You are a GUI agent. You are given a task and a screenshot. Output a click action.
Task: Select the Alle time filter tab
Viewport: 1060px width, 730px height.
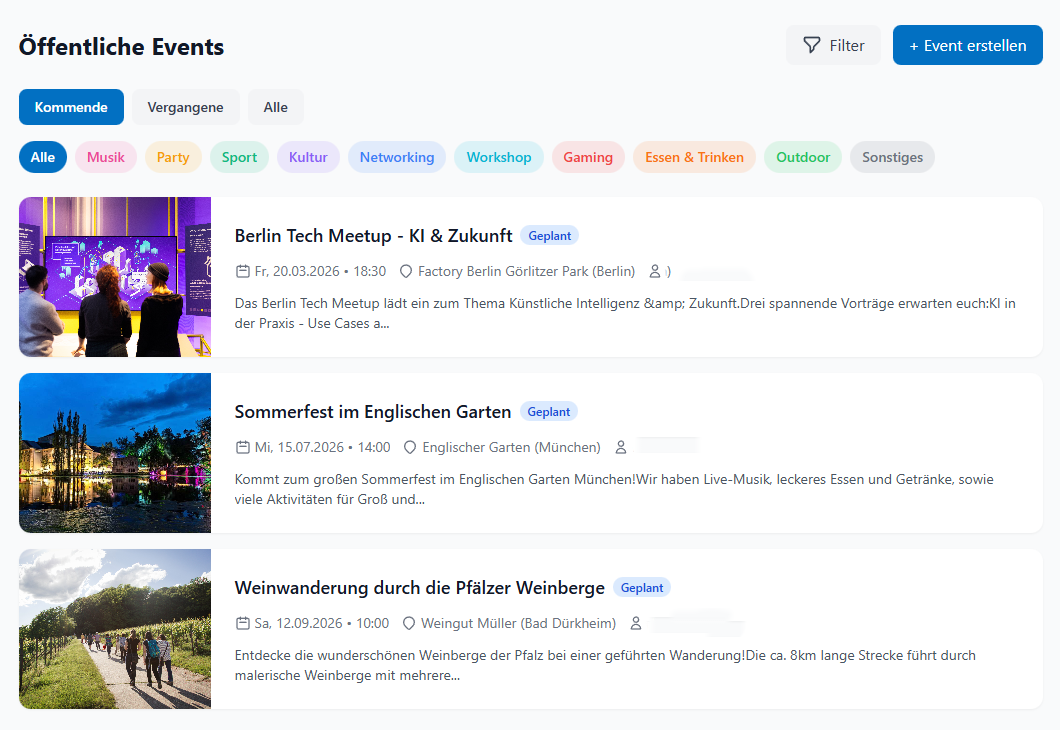coord(275,107)
